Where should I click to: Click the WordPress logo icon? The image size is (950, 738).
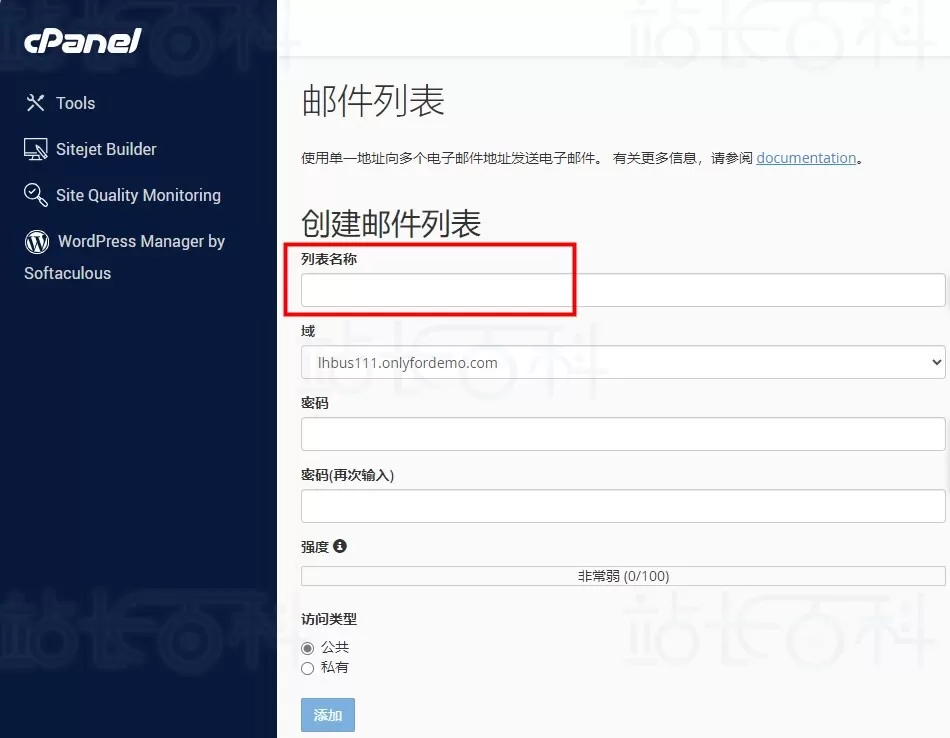(x=37, y=241)
